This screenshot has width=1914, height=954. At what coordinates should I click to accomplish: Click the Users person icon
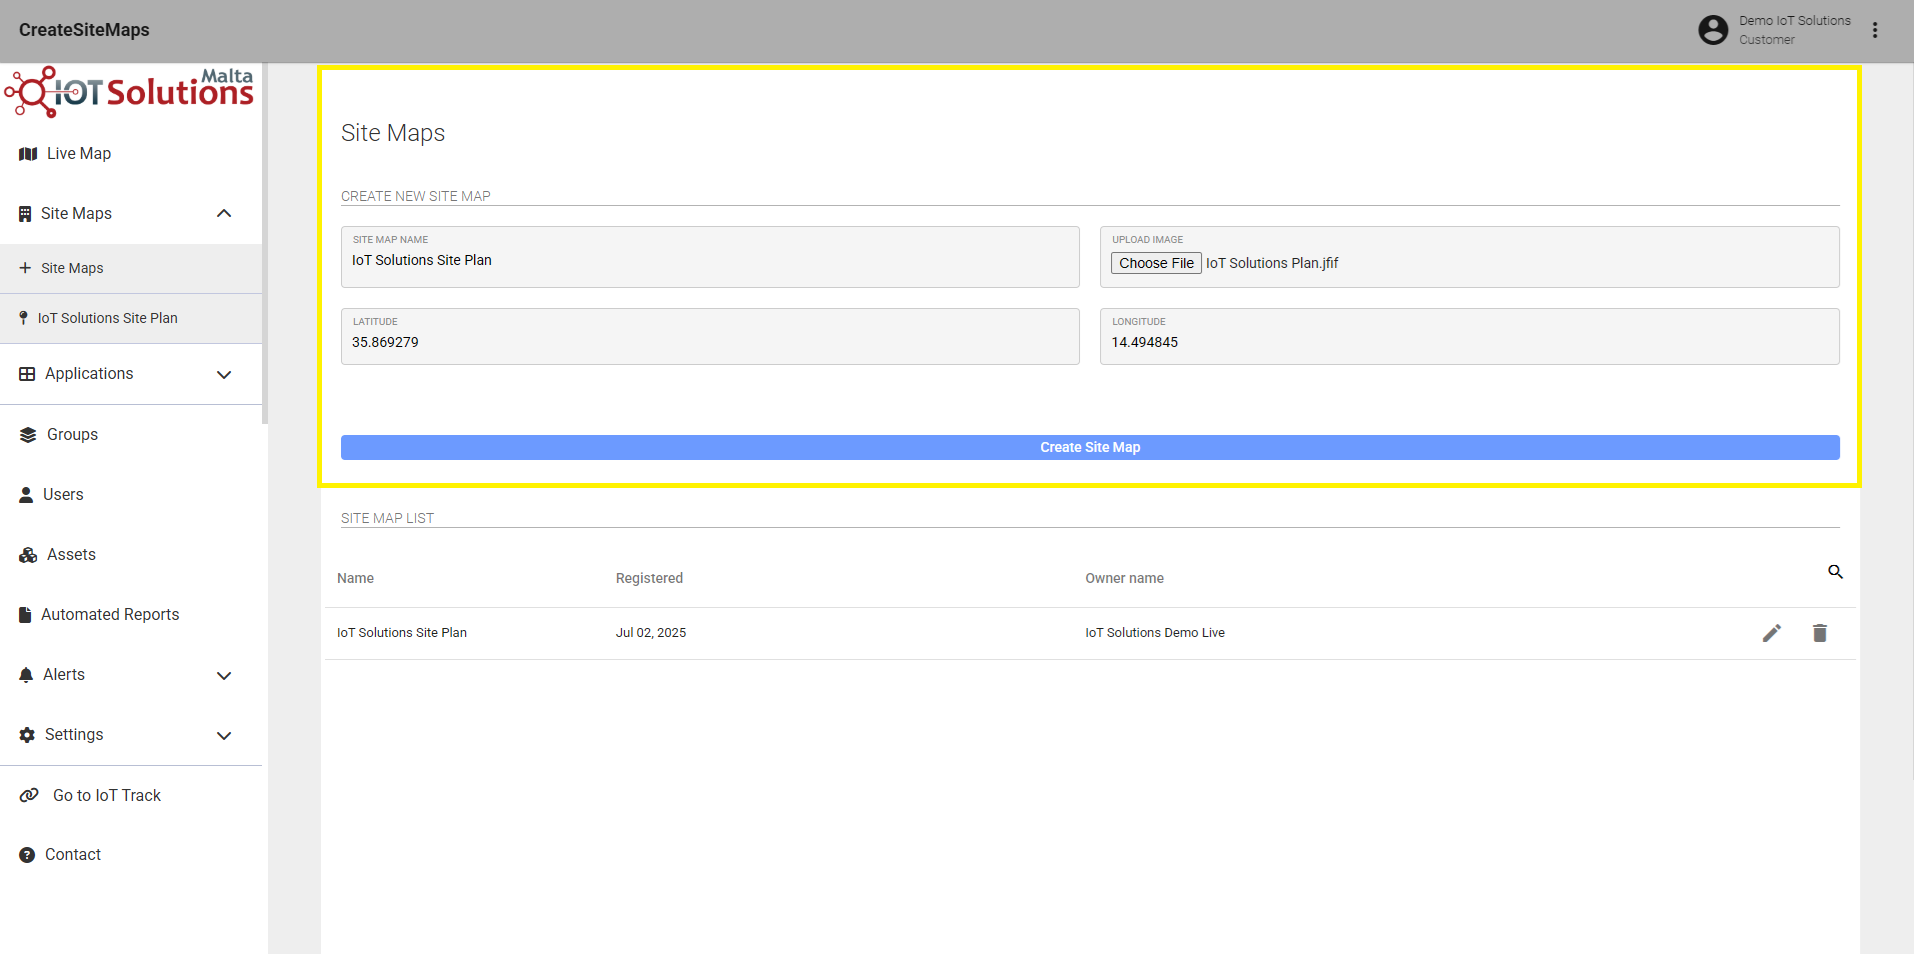point(26,495)
